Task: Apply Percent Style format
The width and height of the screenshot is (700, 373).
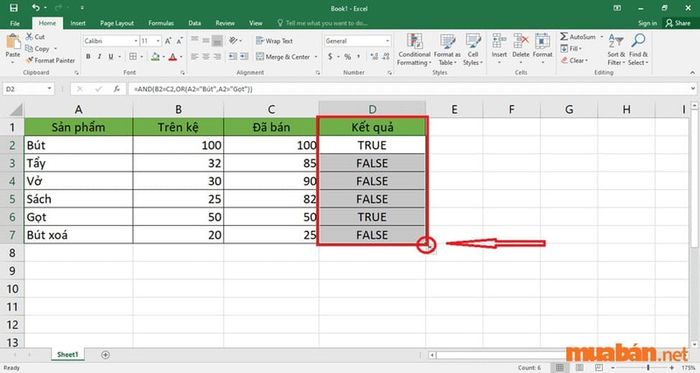Action: [x=347, y=57]
